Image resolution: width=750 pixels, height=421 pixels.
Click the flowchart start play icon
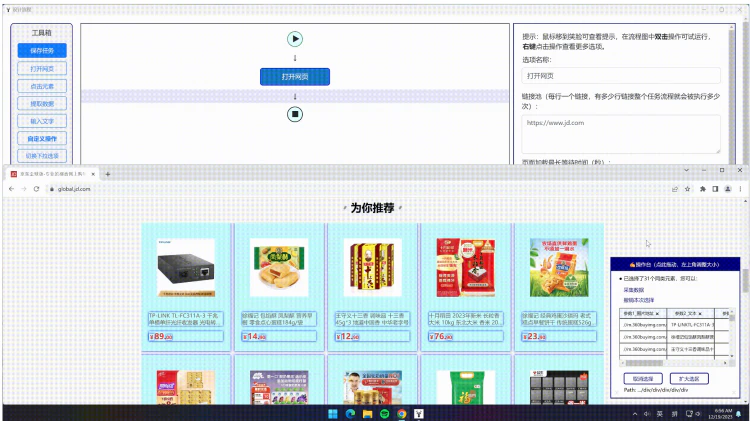tap(295, 39)
